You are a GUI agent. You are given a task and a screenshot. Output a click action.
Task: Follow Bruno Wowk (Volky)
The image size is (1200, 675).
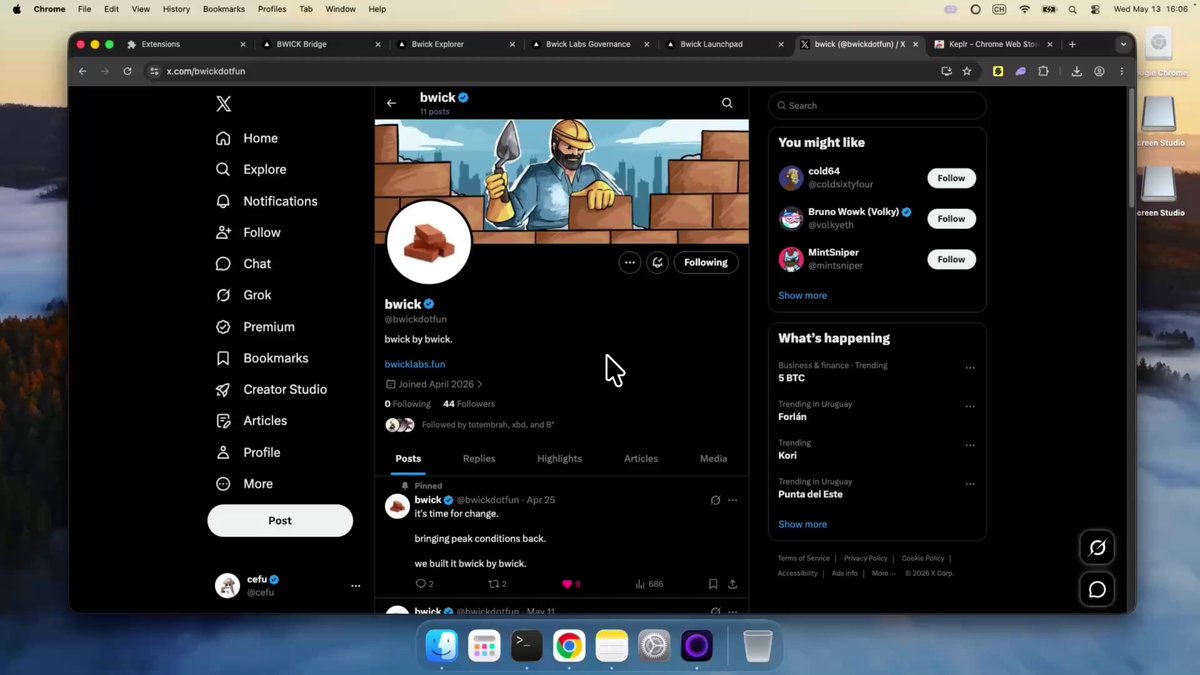tap(951, 219)
